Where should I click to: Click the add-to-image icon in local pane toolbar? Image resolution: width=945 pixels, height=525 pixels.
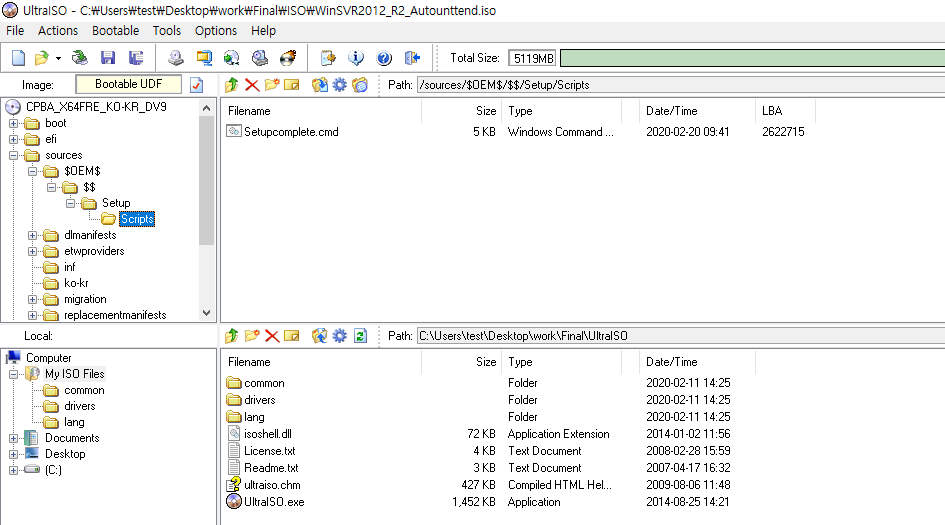(319, 336)
